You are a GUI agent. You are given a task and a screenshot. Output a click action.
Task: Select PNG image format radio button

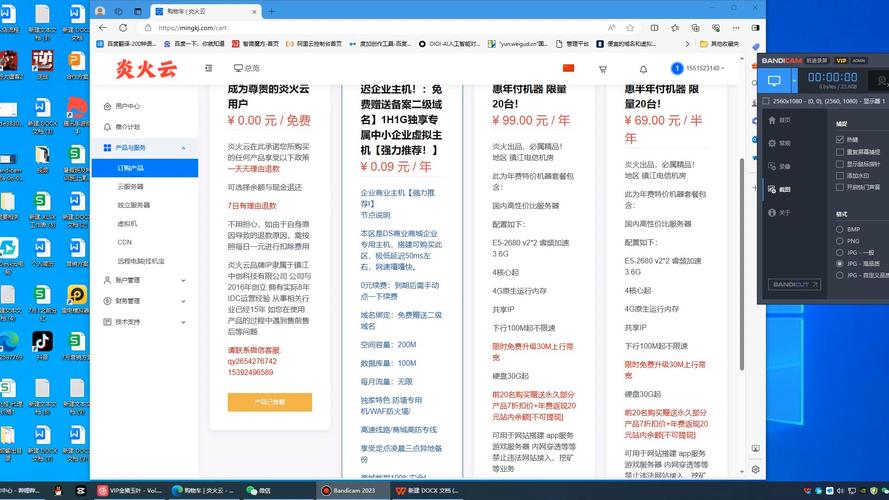pyautogui.click(x=840, y=241)
